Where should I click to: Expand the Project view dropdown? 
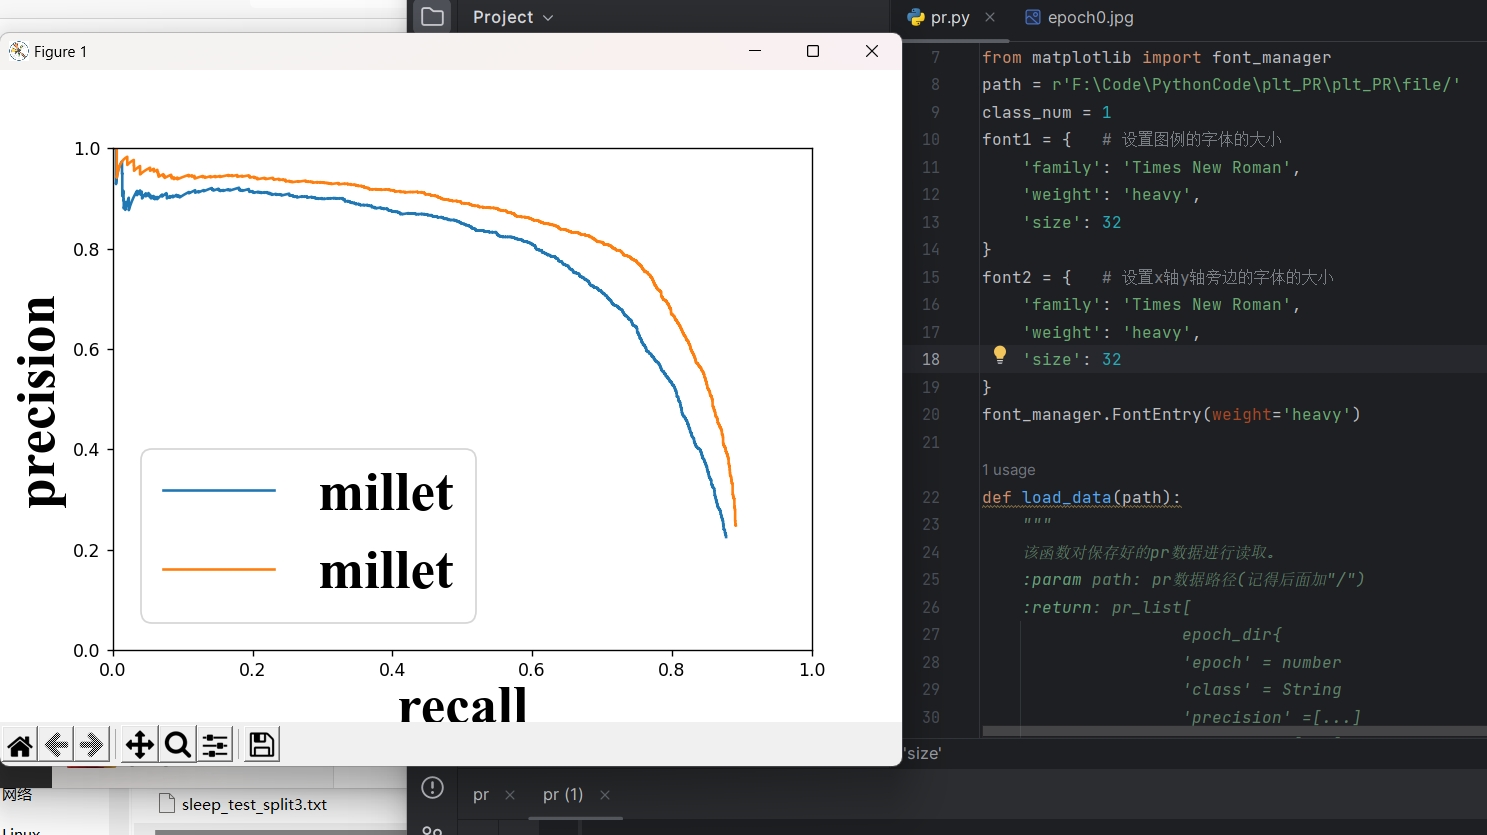(513, 17)
